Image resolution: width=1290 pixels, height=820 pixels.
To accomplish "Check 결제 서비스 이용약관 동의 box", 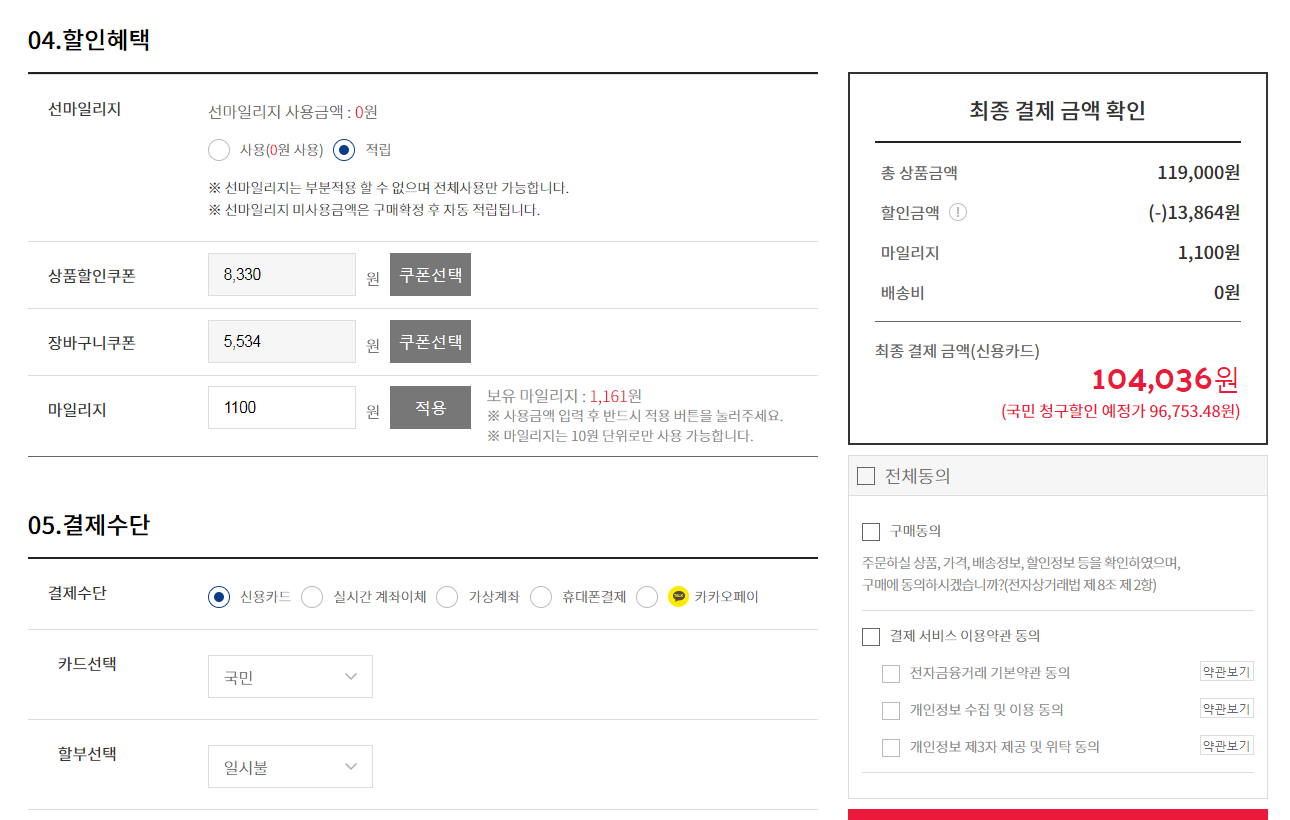I will [871, 636].
